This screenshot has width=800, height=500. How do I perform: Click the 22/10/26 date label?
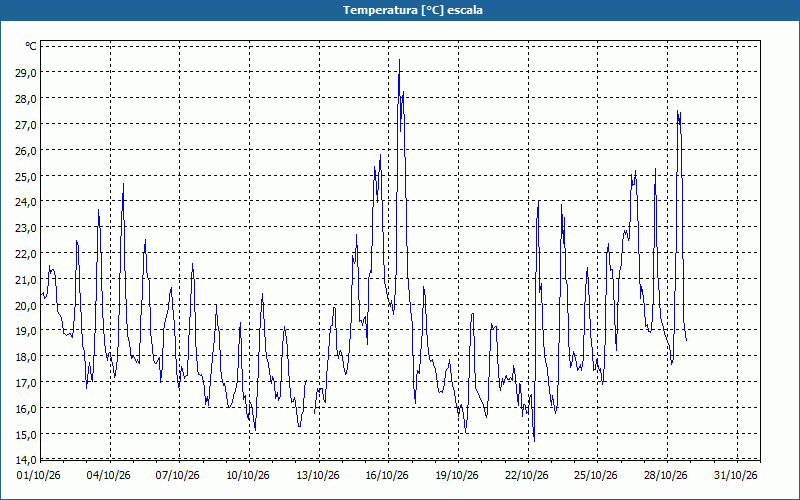527,476
